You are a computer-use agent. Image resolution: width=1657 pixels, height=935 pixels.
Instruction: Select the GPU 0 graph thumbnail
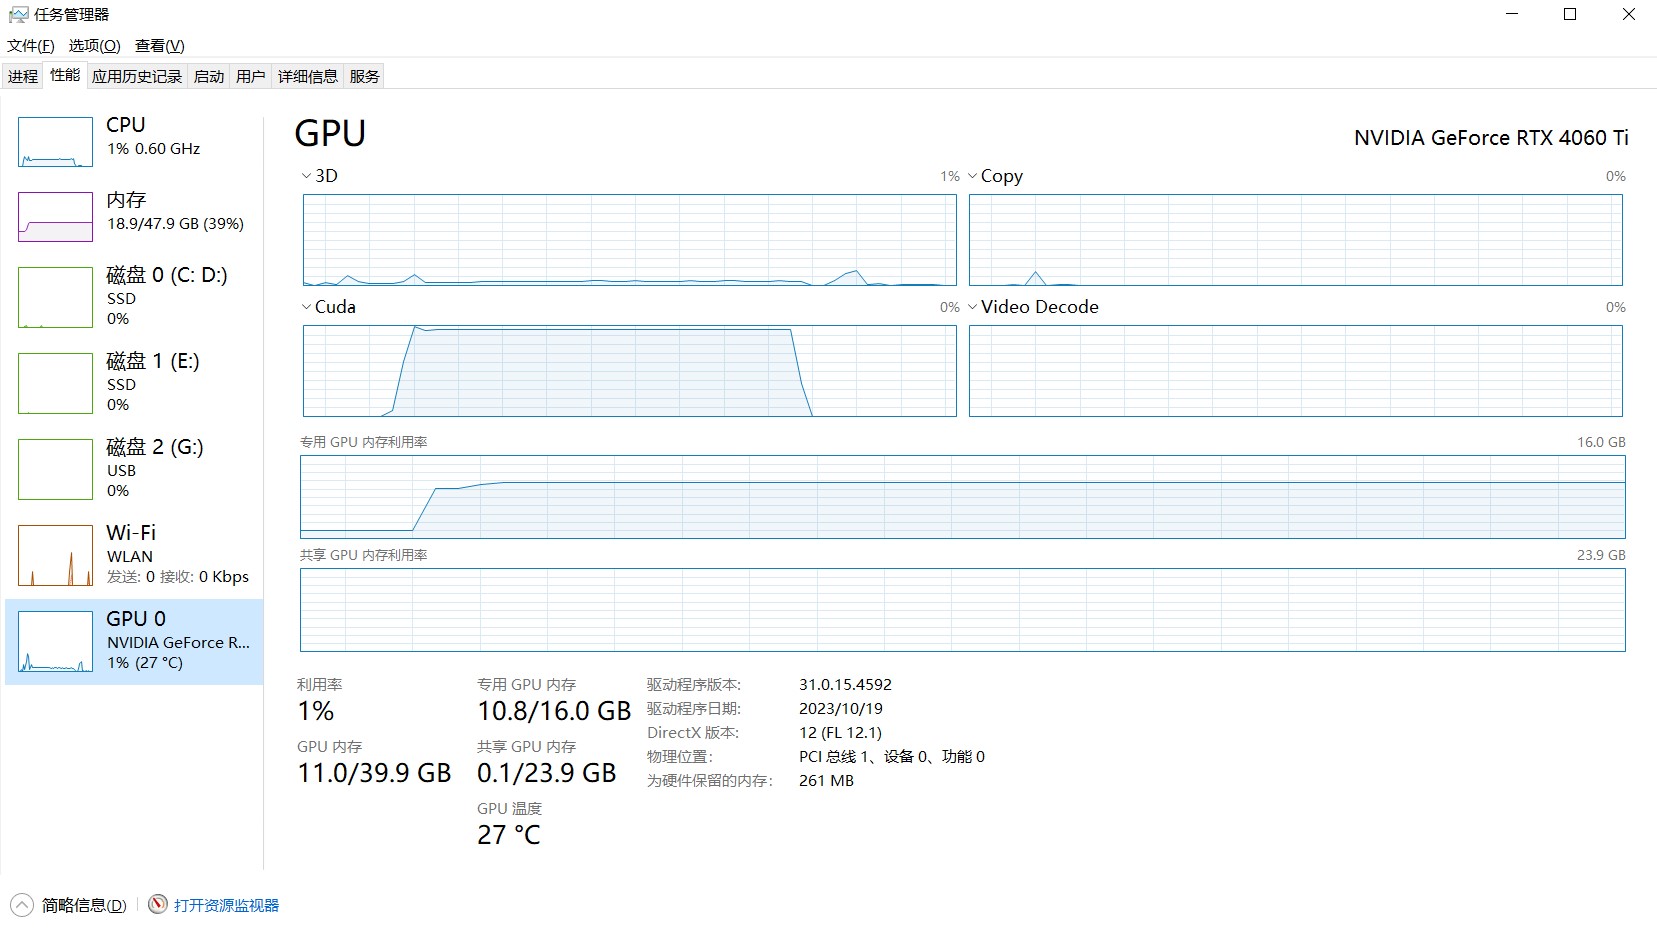click(56, 641)
